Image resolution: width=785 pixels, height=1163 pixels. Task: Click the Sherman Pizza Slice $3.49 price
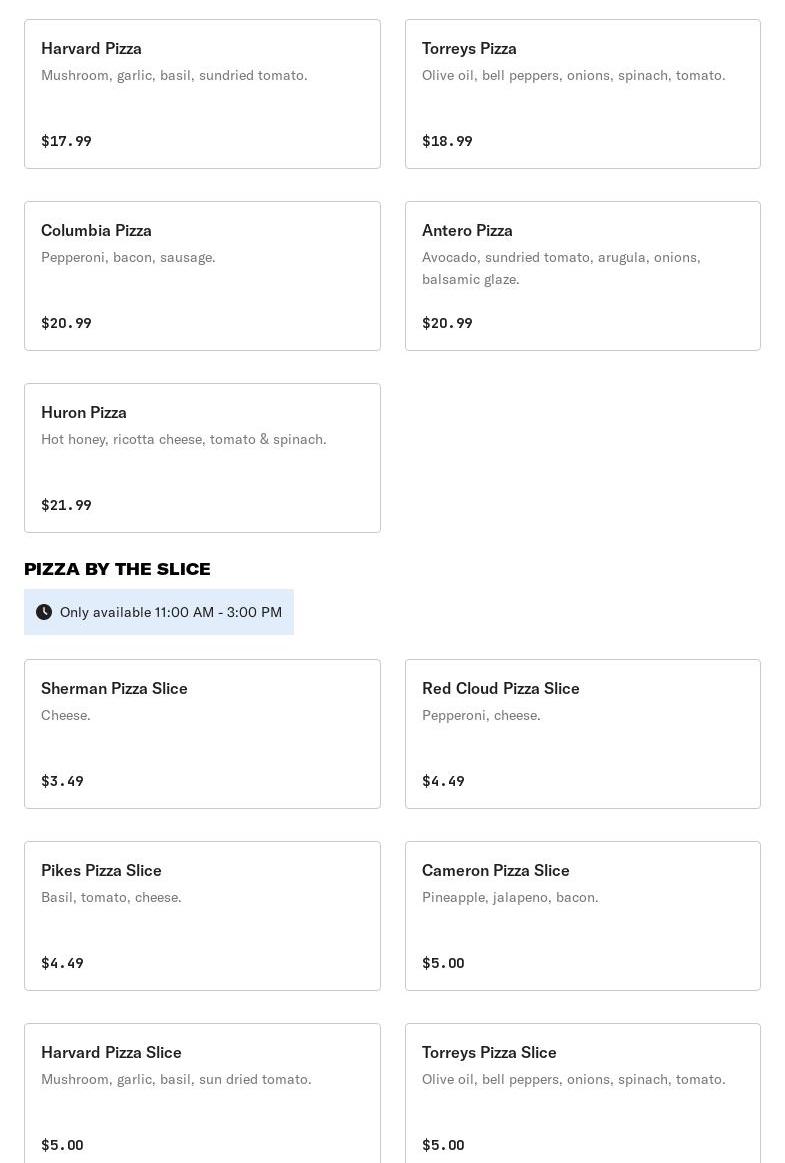tap(62, 781)
